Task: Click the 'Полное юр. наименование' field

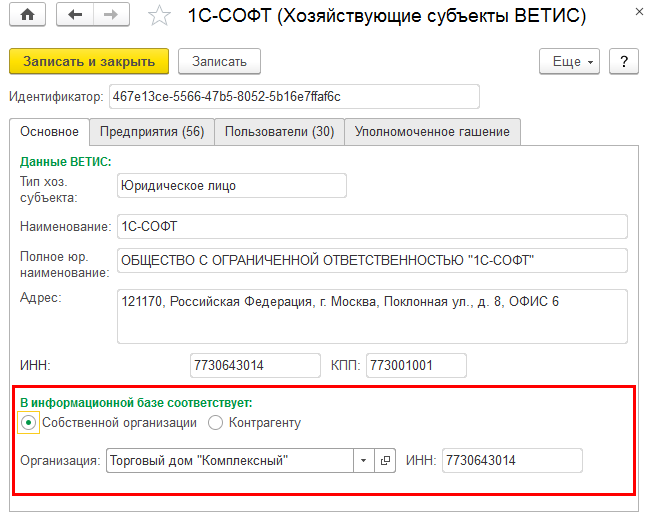Action: 372,260
